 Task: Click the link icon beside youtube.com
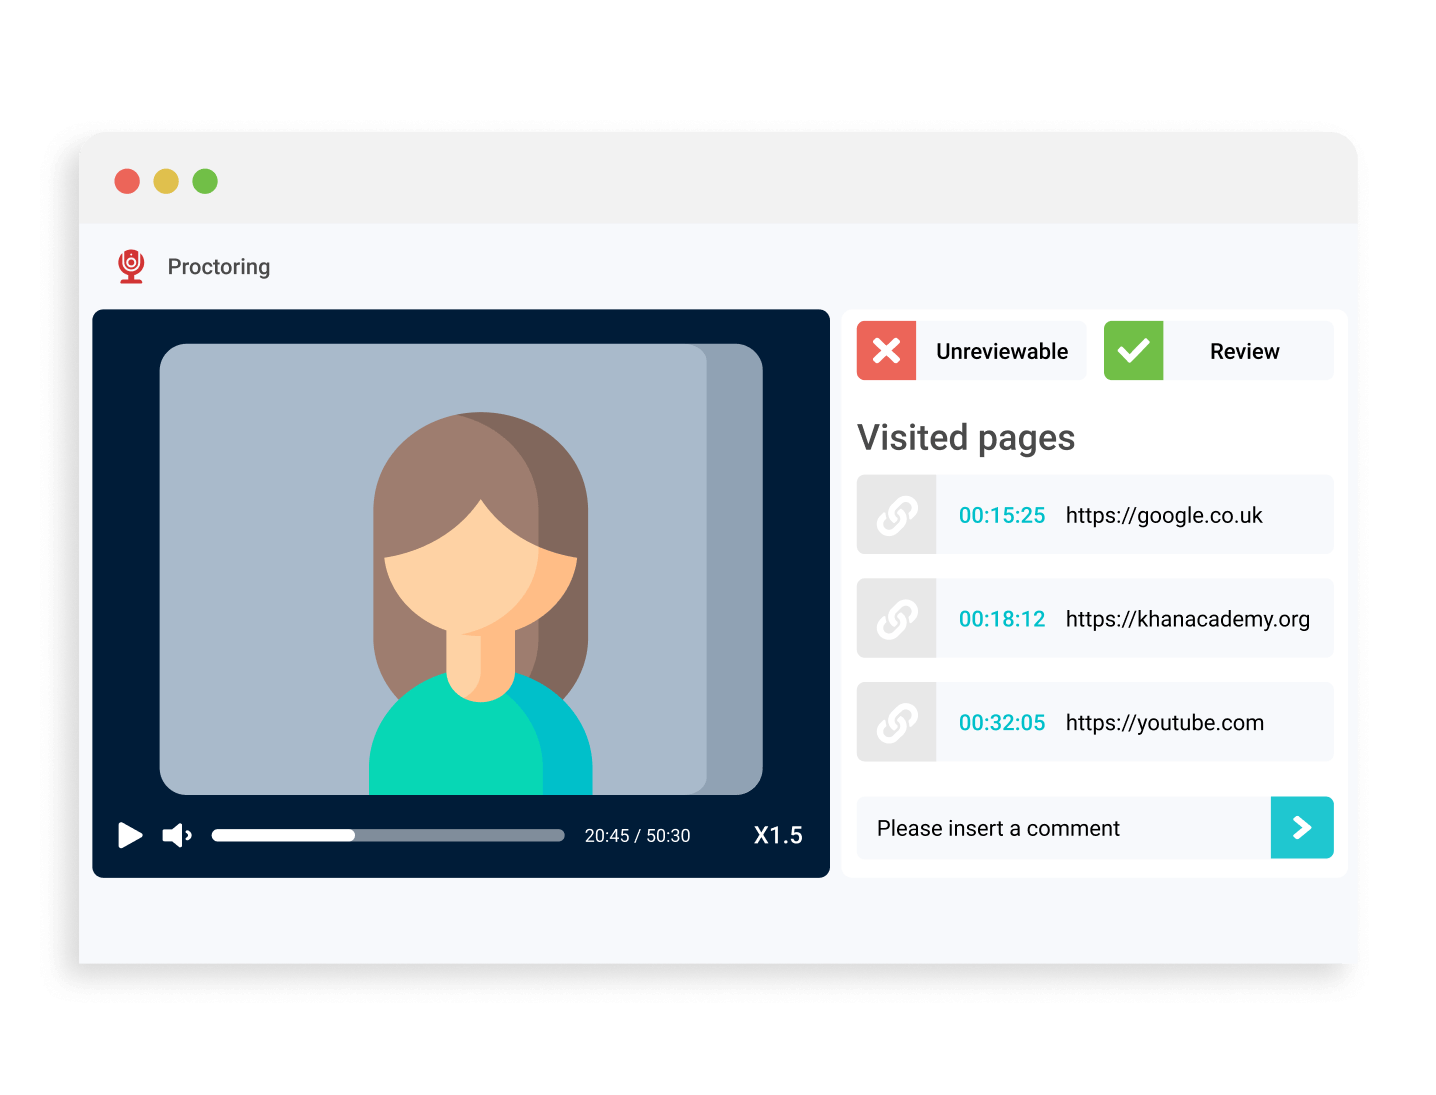pyautogui.click(x=897, y=722)
